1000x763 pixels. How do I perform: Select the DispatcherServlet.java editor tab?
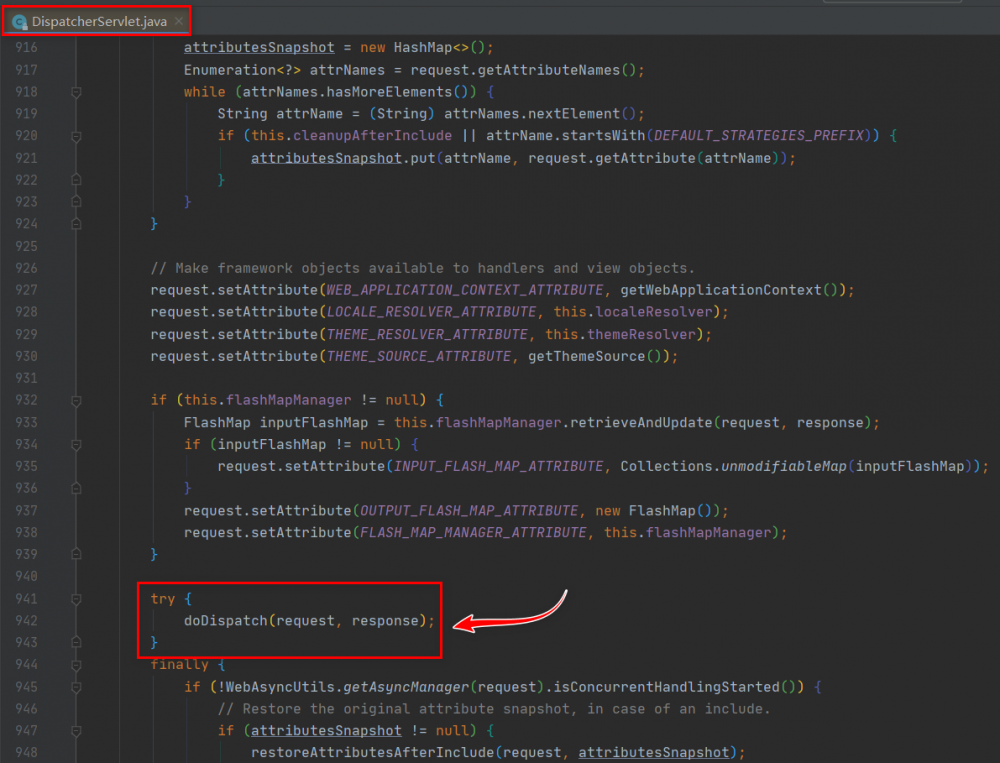(x=98, y=22)
